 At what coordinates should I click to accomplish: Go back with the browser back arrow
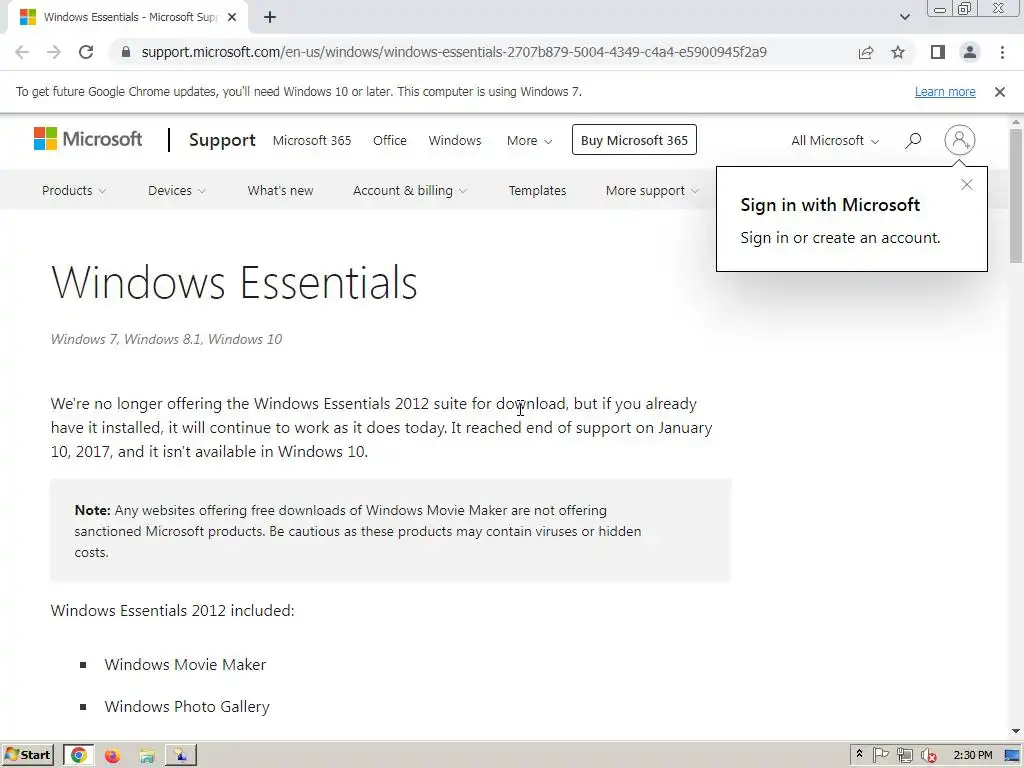[x=22, y=52]
